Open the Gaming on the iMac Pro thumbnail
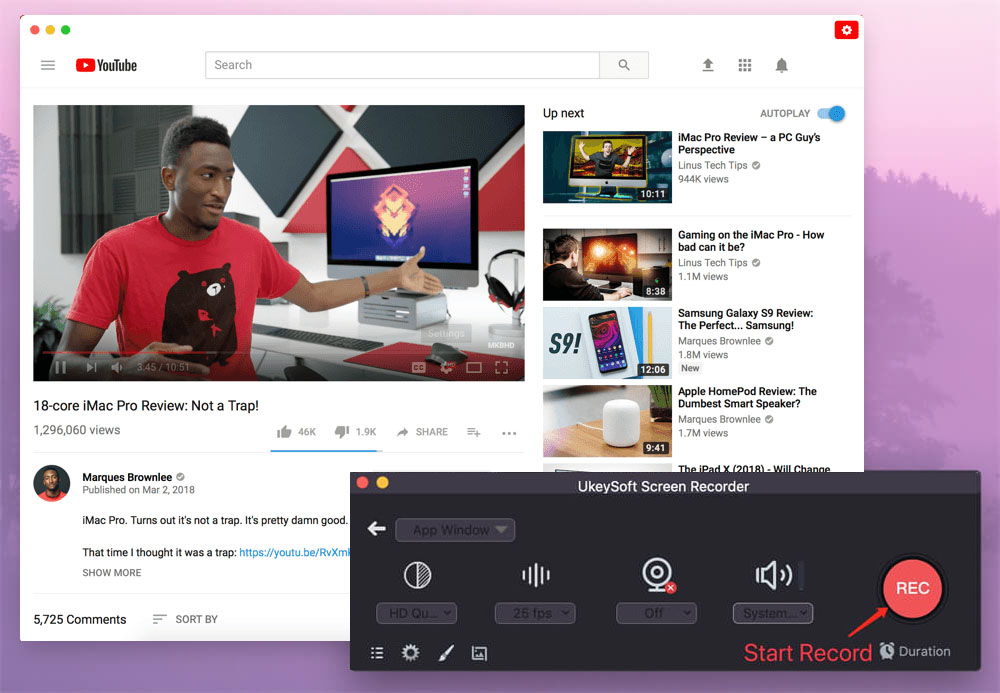The width and height of the screenshot is (1000, 693). pos(607,265)
